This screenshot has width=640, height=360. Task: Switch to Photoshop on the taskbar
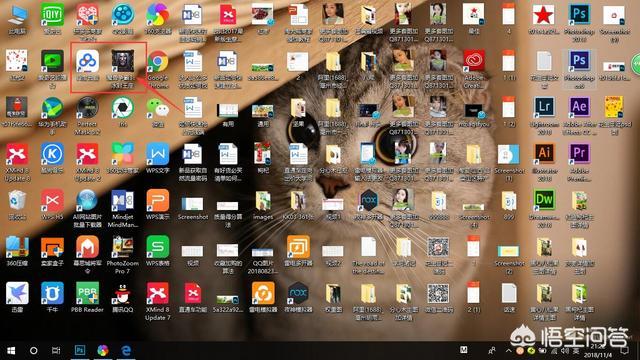(x=80, y=351)
